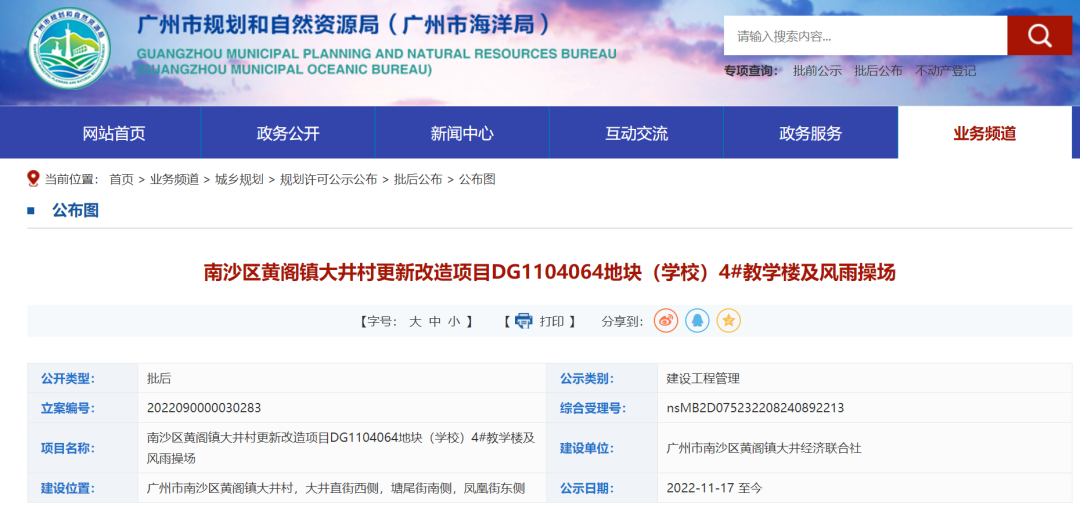Click the 公开类型 label
1080x515 pixels.
[x=68, y=379]
